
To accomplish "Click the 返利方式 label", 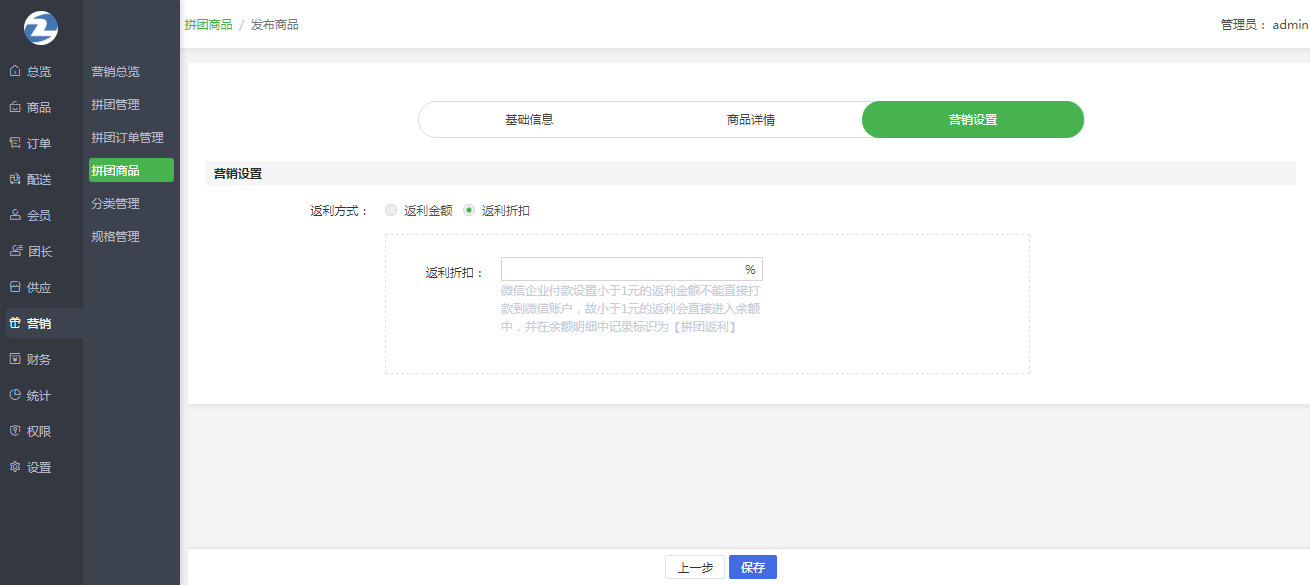I will (x=340, y=211).
